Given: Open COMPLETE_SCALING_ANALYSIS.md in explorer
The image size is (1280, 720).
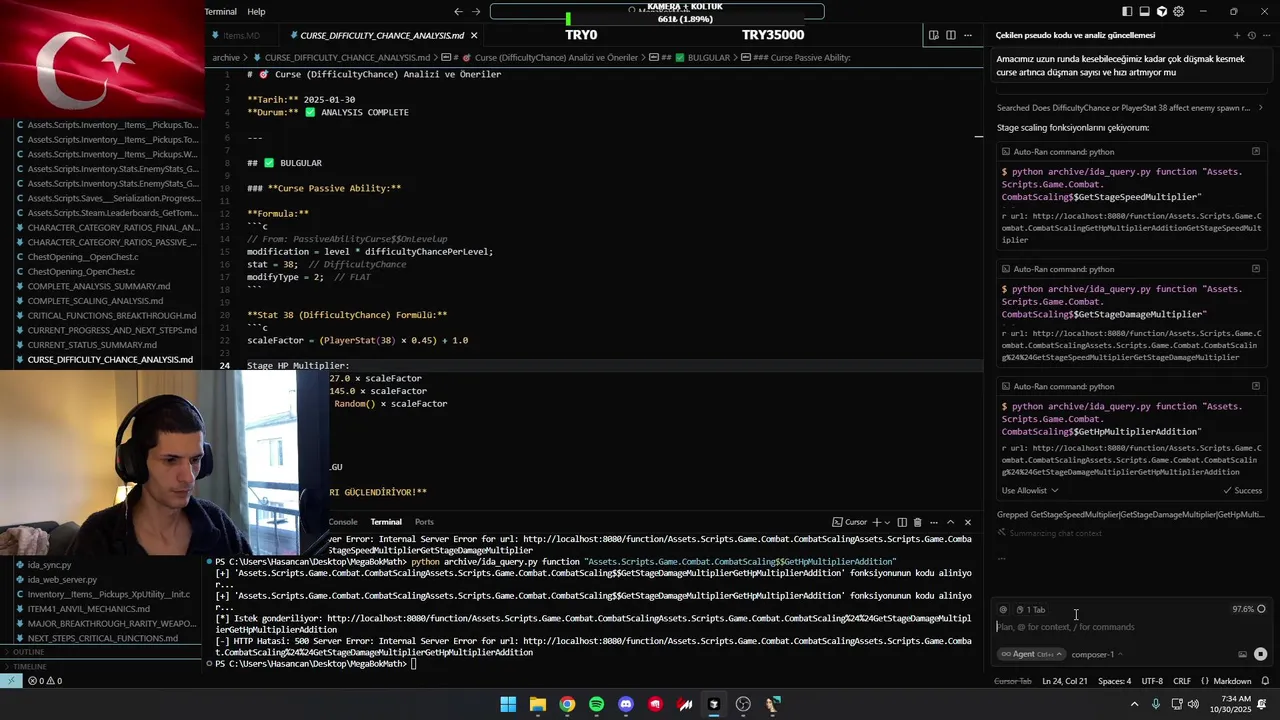Looking at the screenshot, I should [x=95, y=301].
